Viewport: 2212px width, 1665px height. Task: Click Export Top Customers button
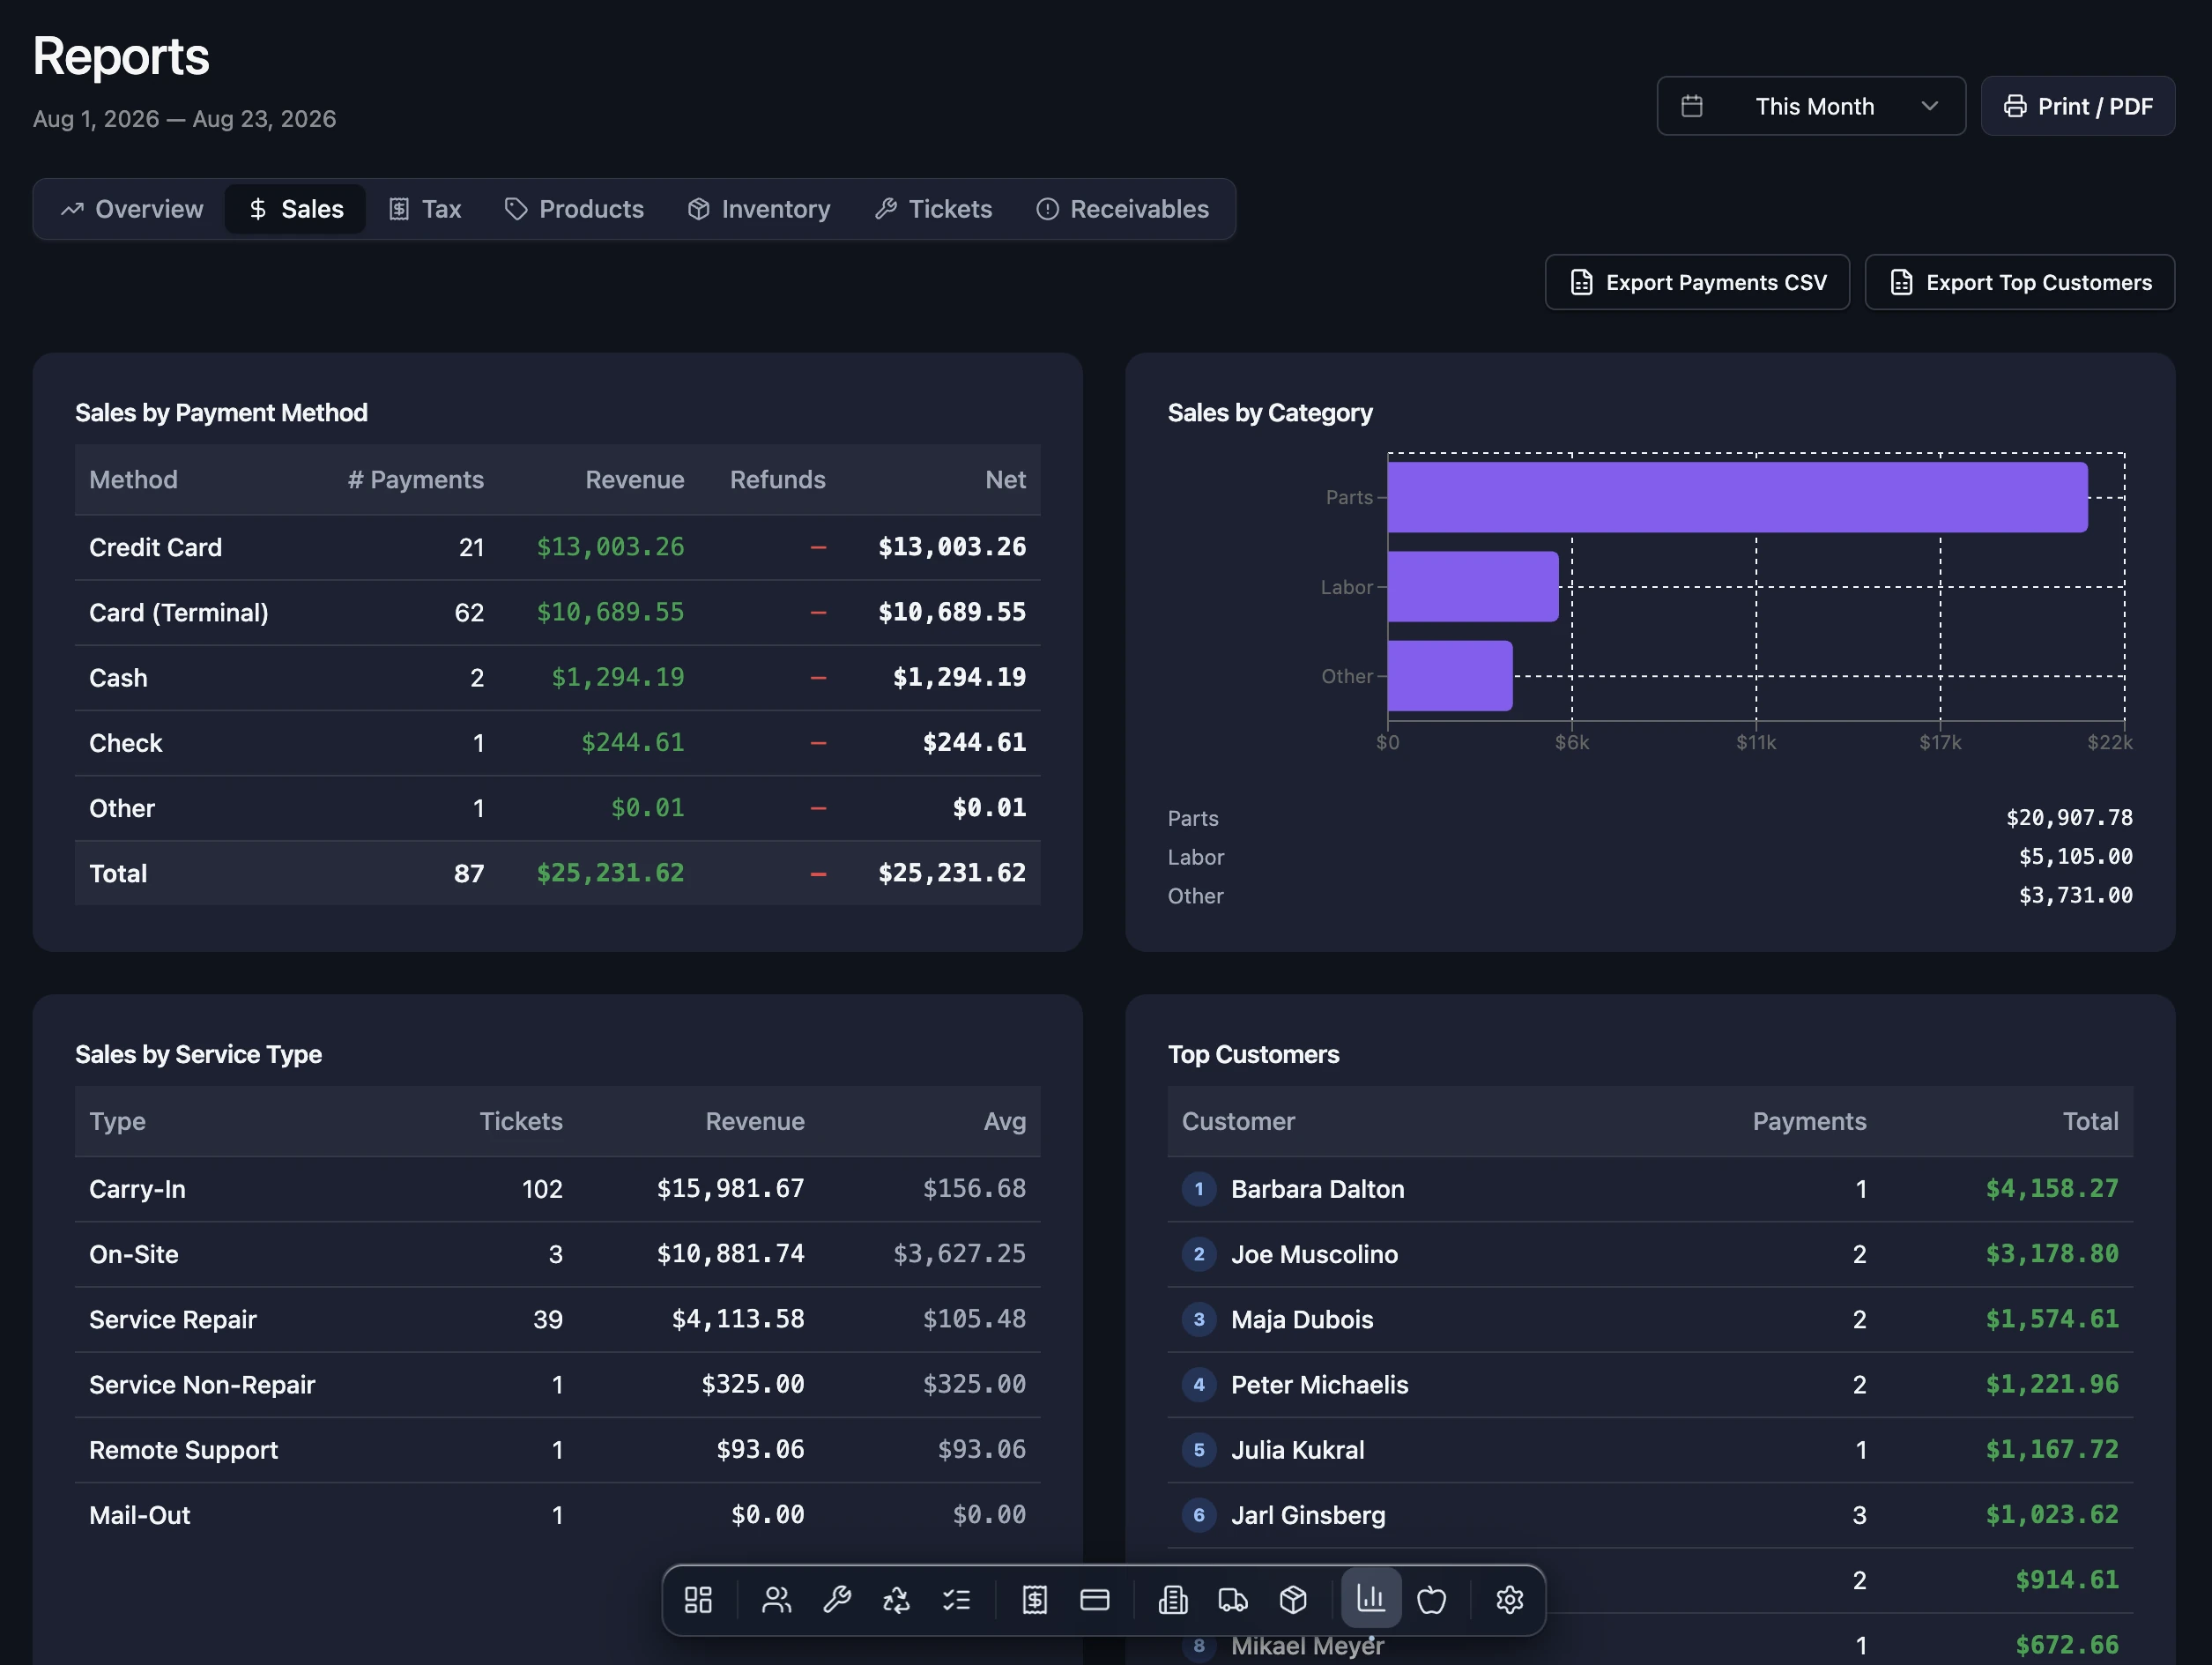pyautogui.click(x=2020, y=283)
